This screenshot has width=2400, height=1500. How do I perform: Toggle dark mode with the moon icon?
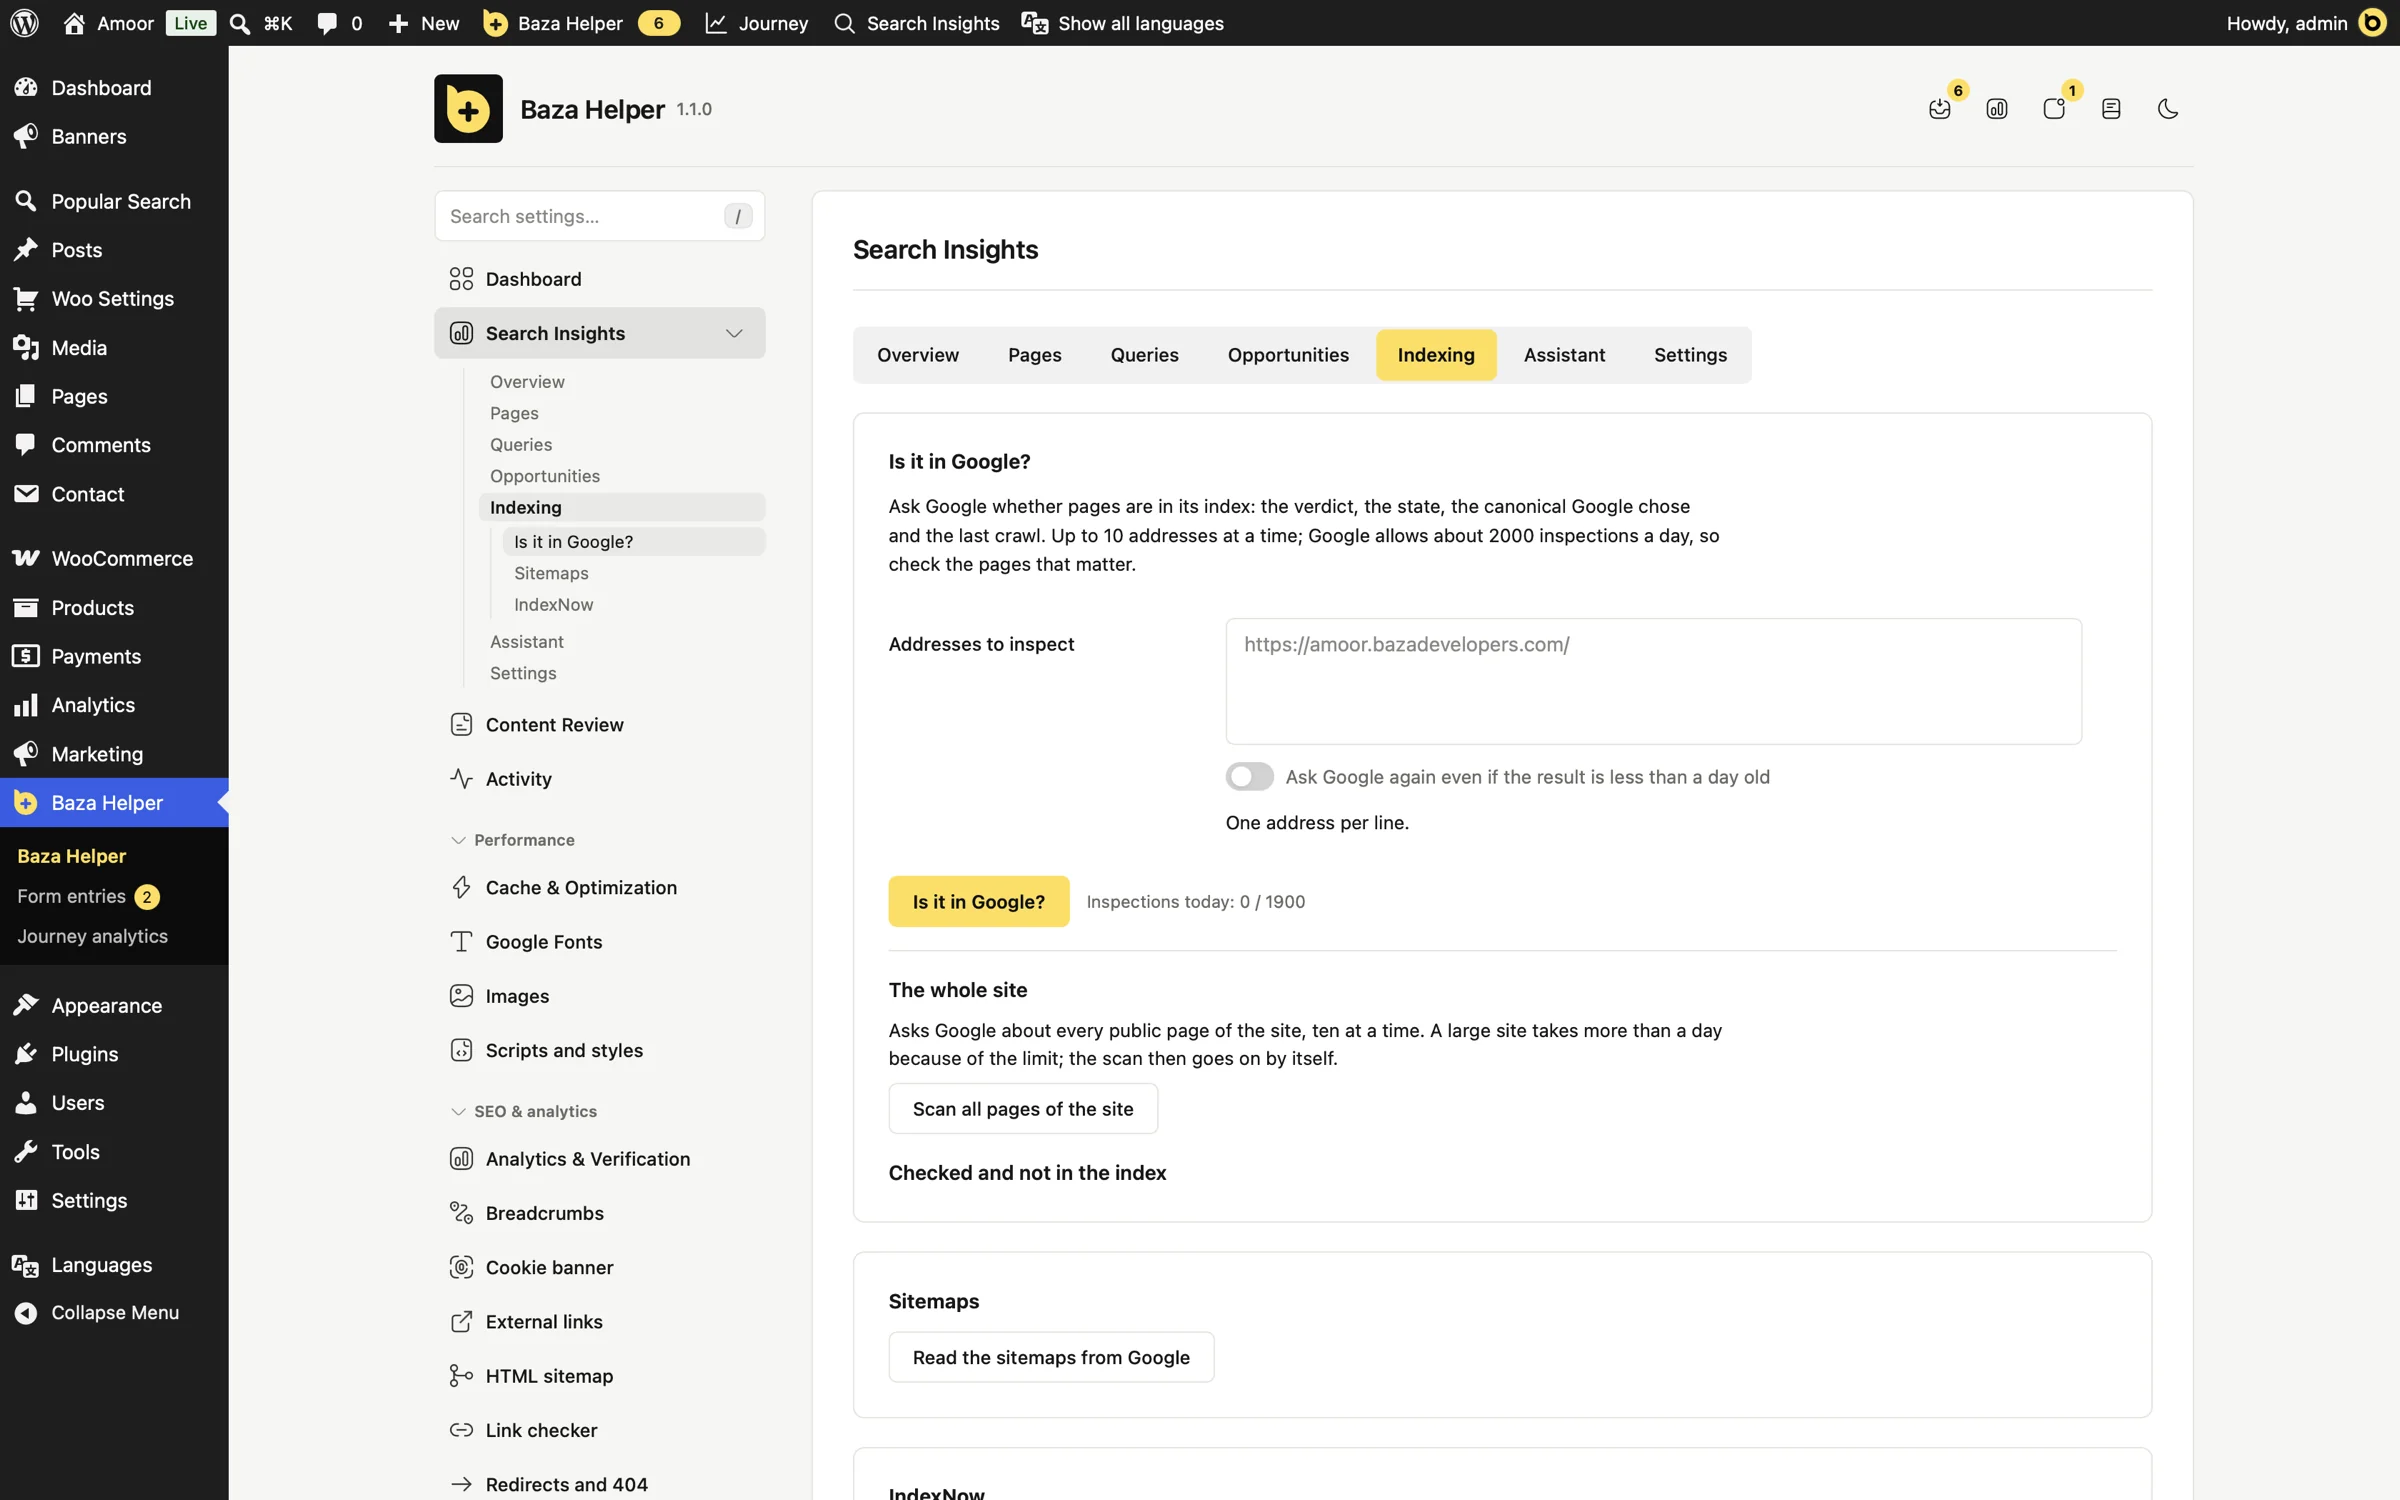pos(2167,109)
